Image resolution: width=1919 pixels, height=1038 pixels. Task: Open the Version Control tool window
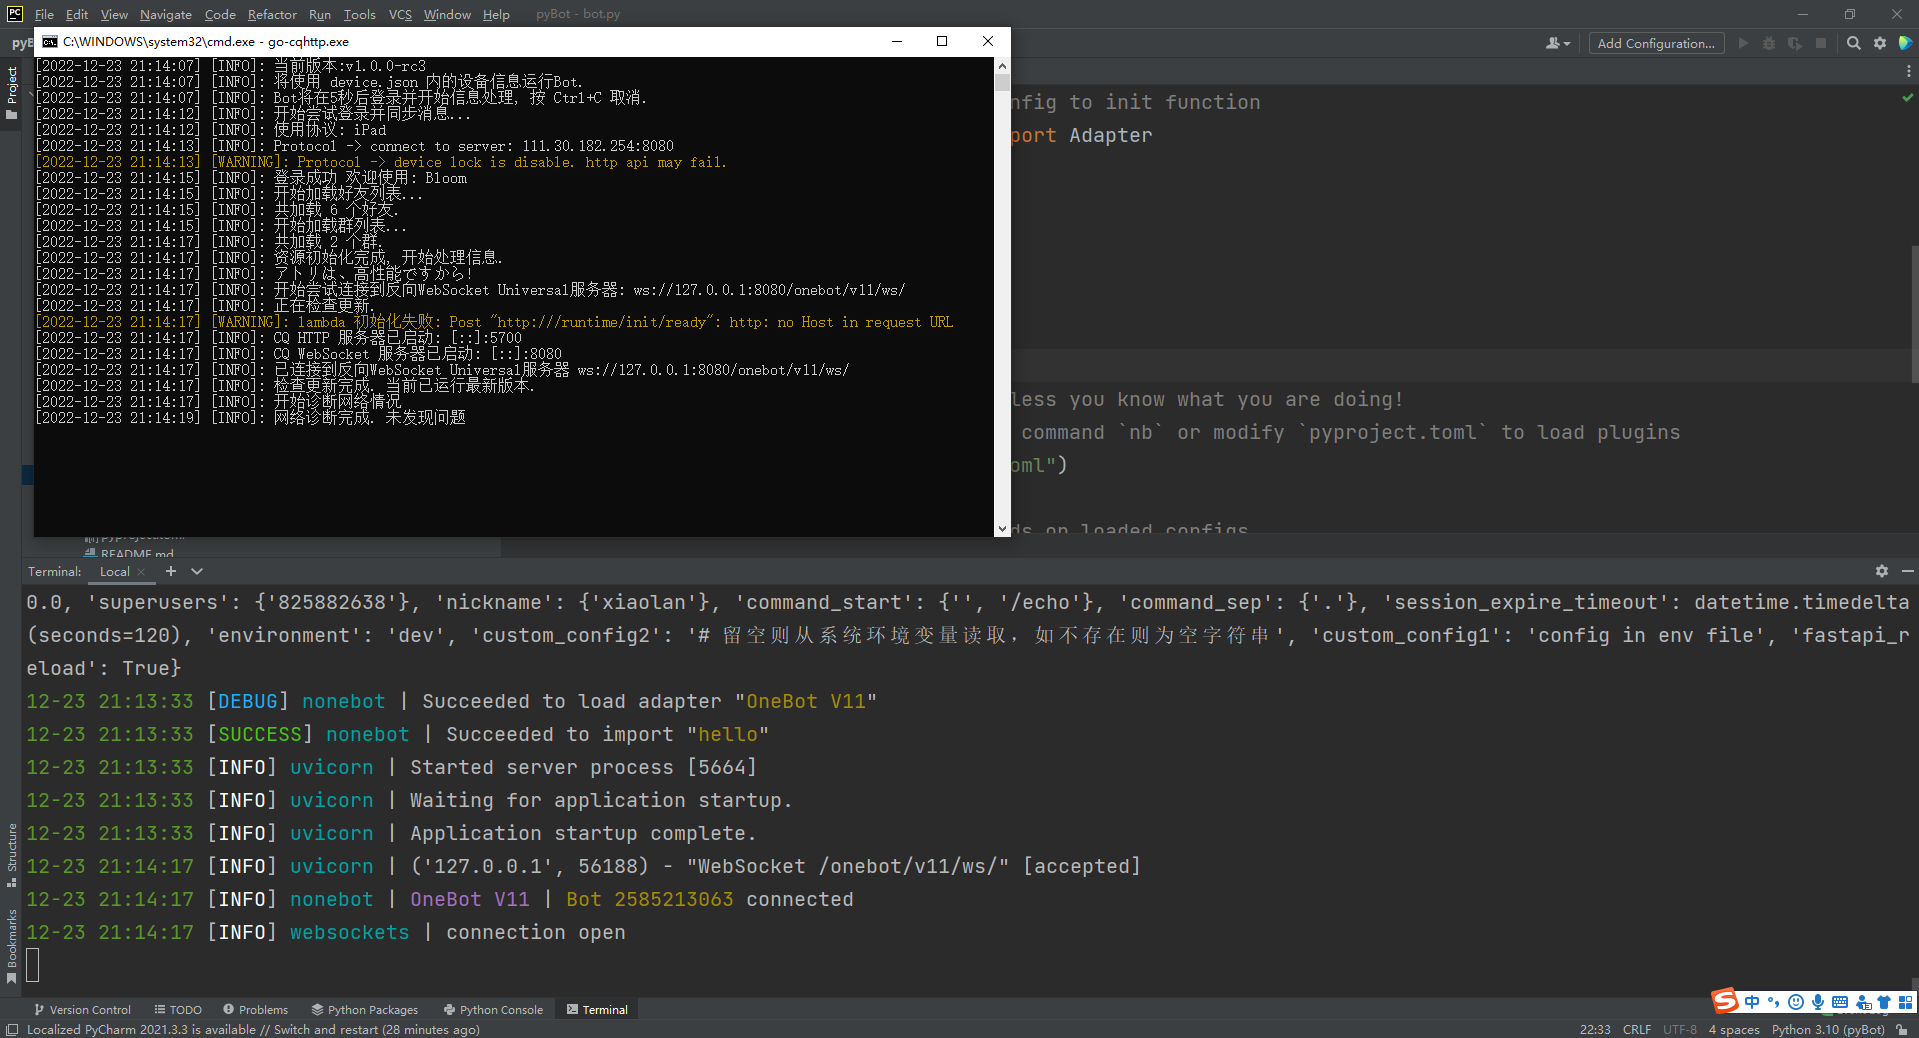pos(82,1009)
